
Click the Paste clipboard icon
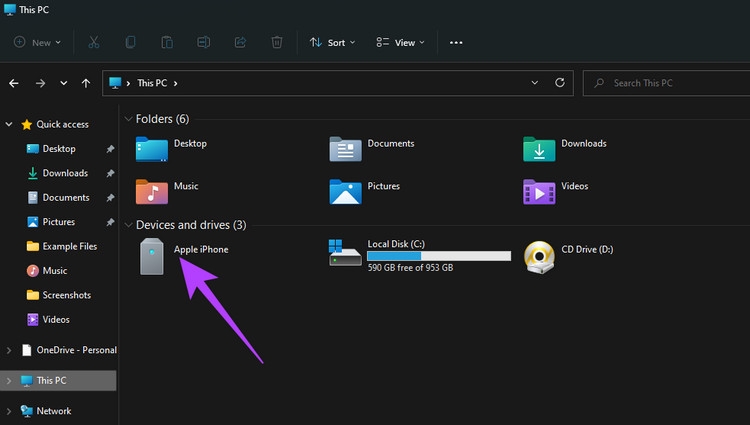pyautogui.click(x=167, y=43)
